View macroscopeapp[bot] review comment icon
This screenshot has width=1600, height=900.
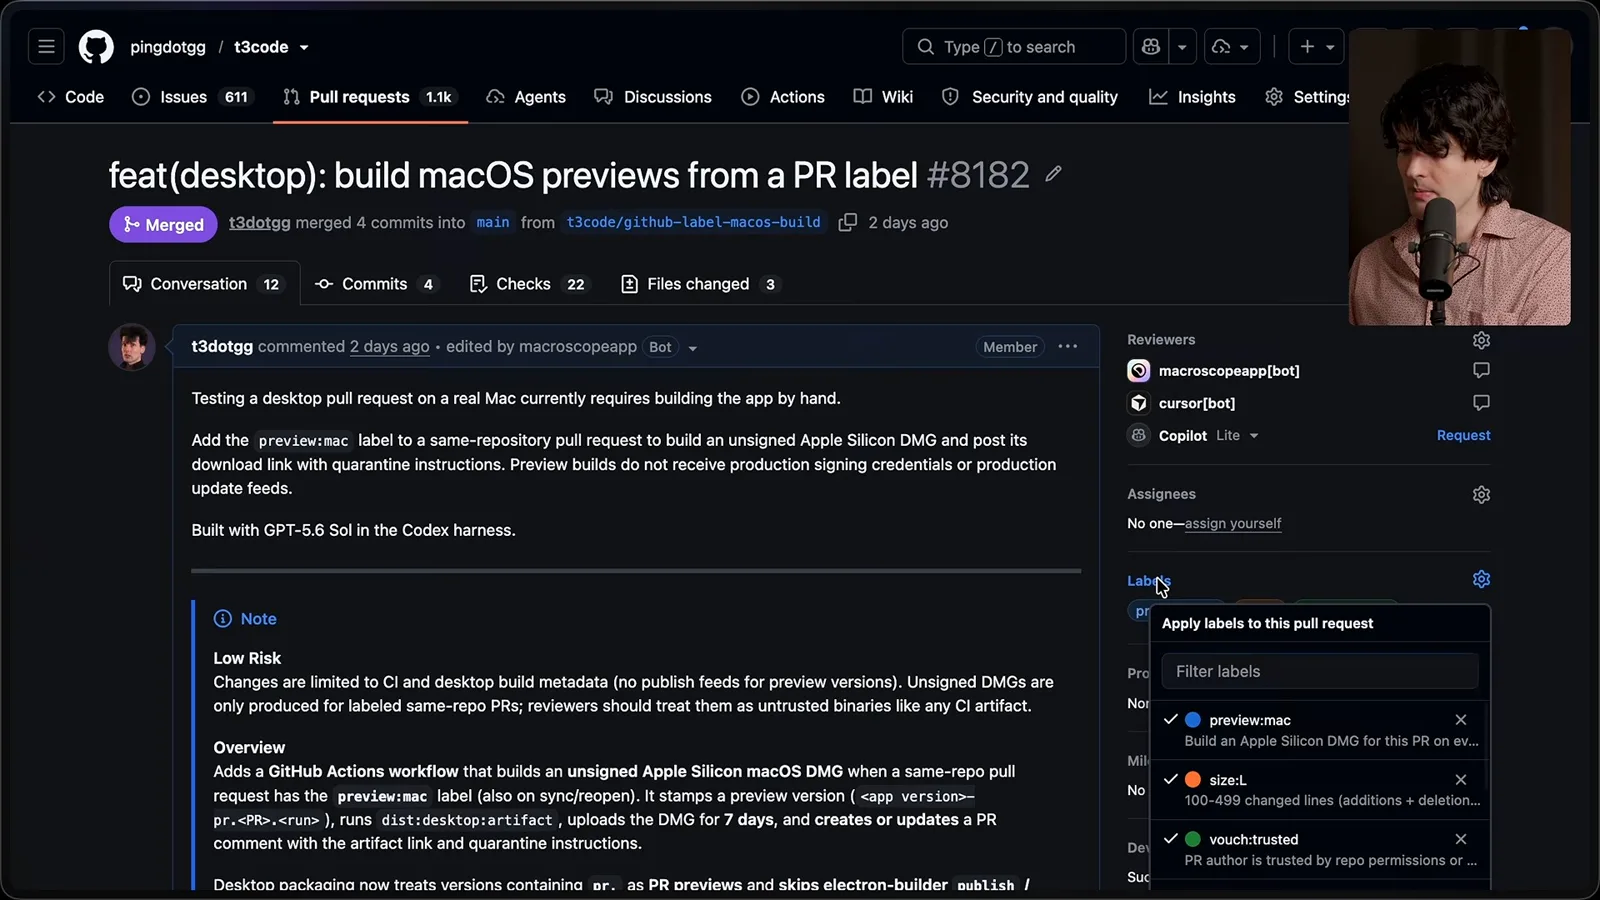pyautogui.click(x=1481, y=370)
